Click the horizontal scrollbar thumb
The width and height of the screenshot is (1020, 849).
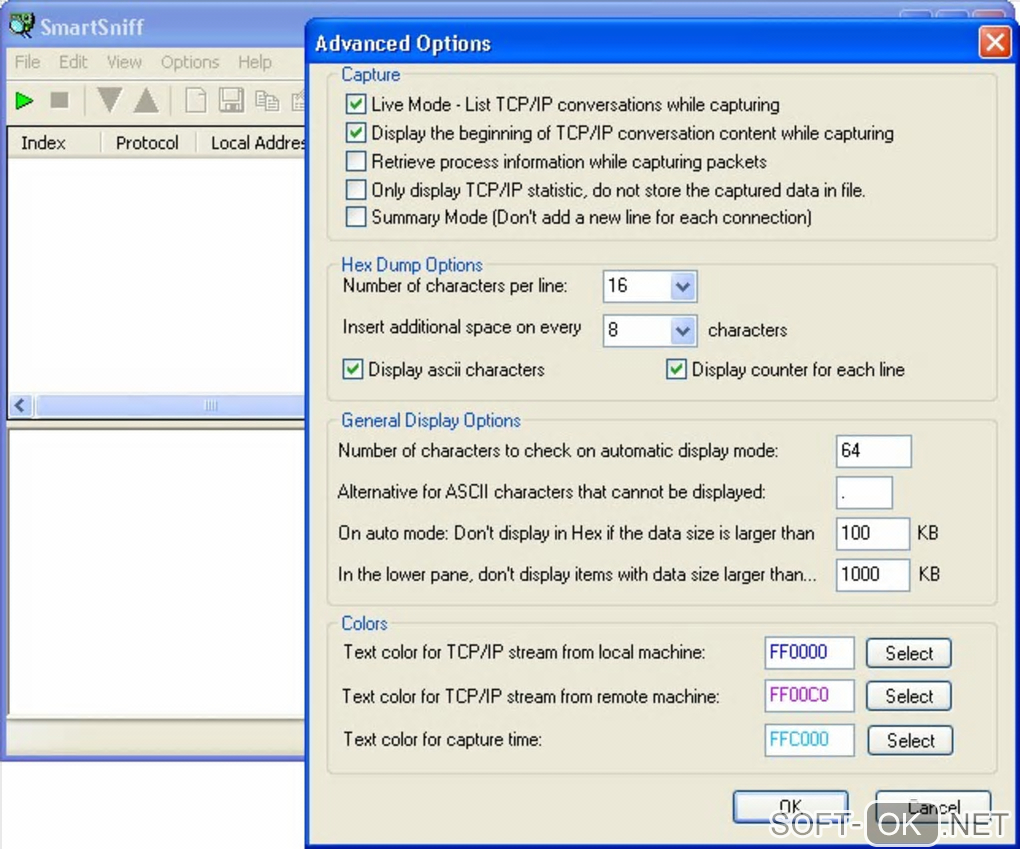(170, 405)
